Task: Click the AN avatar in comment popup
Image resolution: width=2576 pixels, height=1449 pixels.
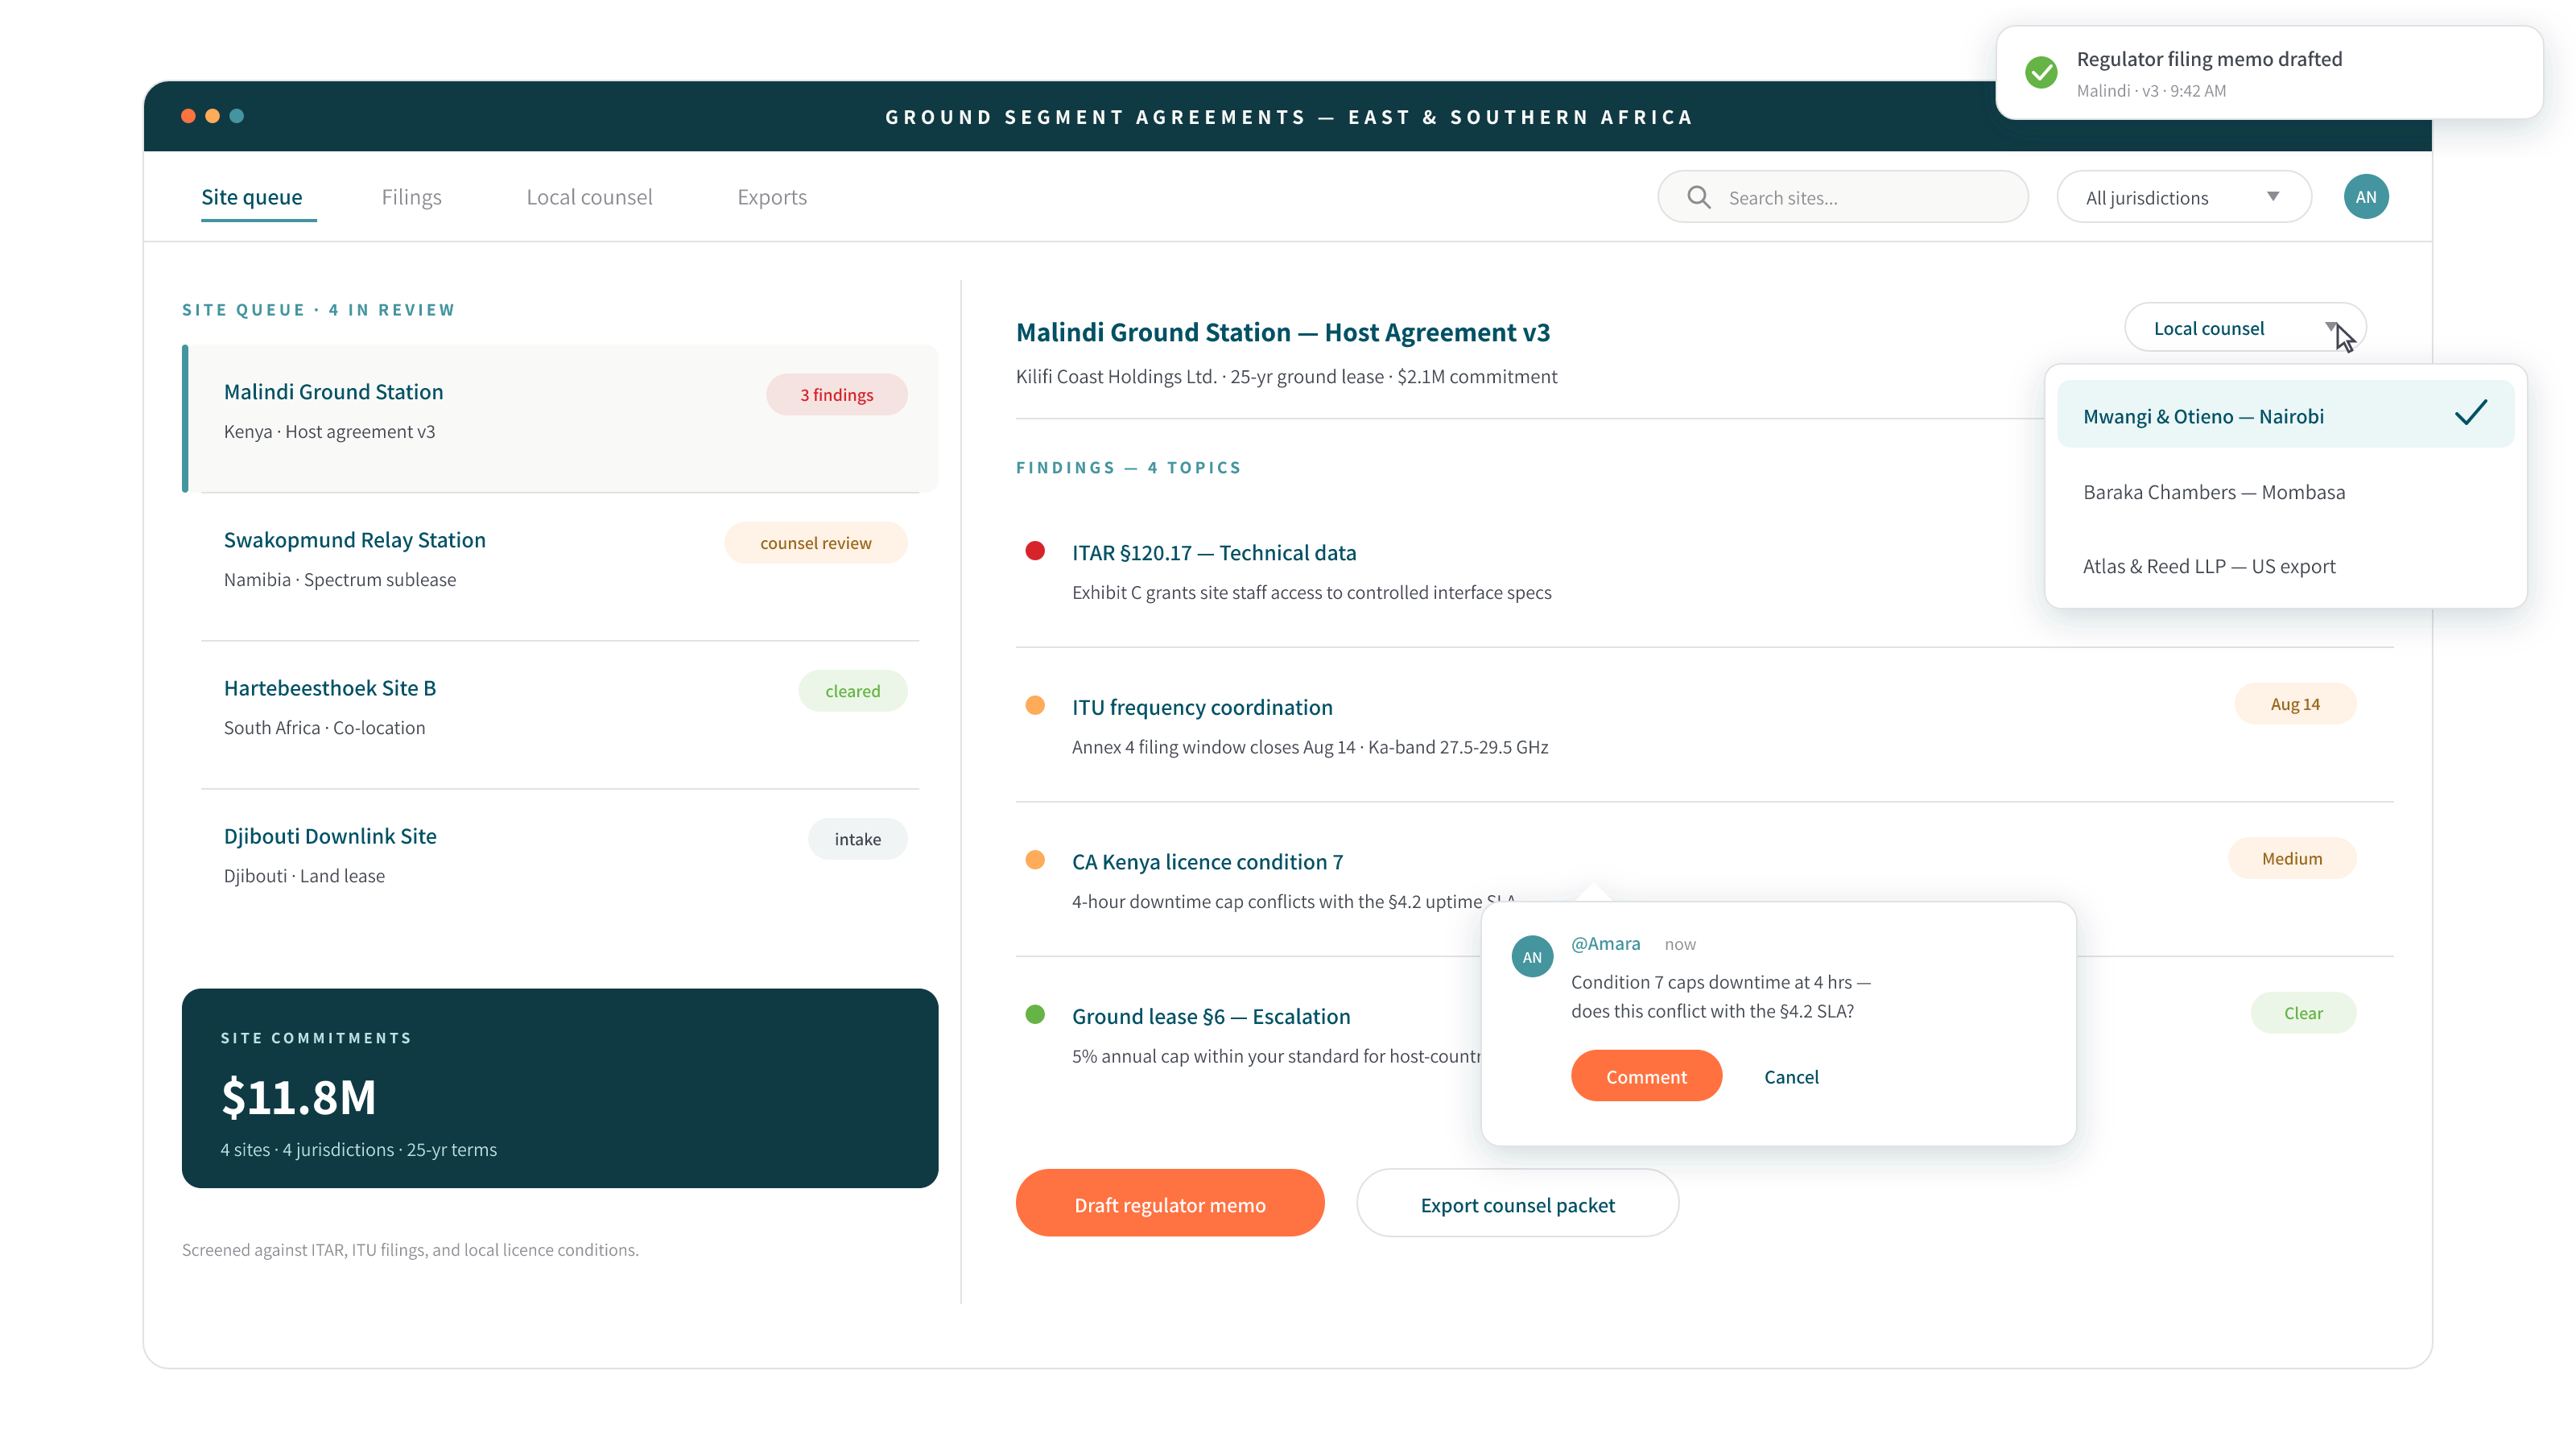Action: (x=1531, y=957)
